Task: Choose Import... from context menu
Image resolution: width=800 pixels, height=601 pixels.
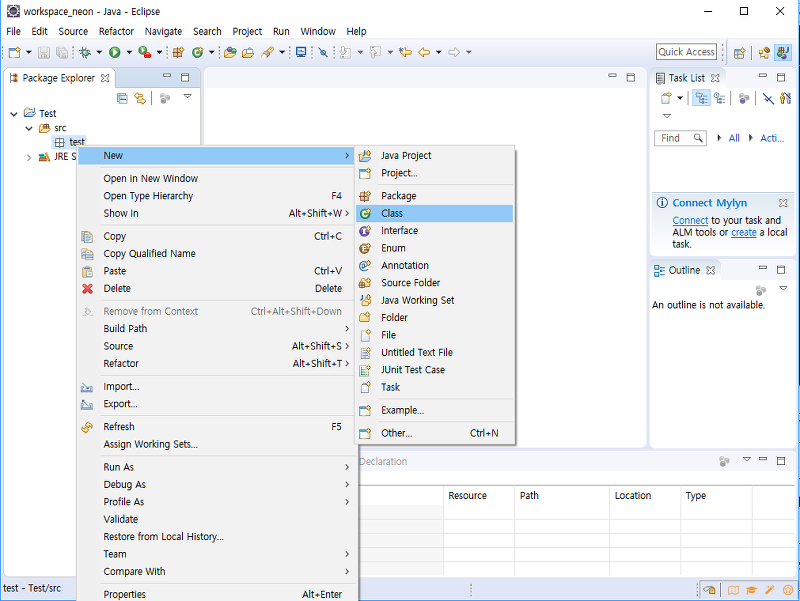Action: point(216,387)
